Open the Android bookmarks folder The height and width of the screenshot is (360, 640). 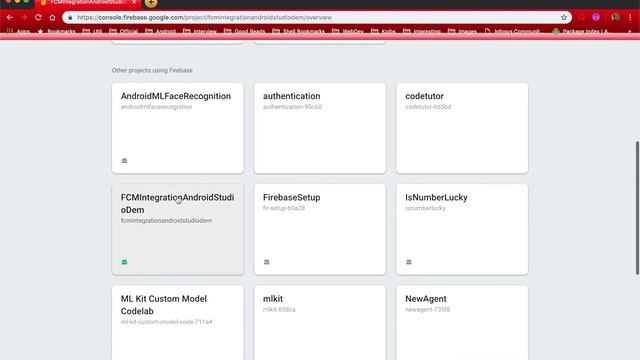pyautogui.click(x=160, y=31)
